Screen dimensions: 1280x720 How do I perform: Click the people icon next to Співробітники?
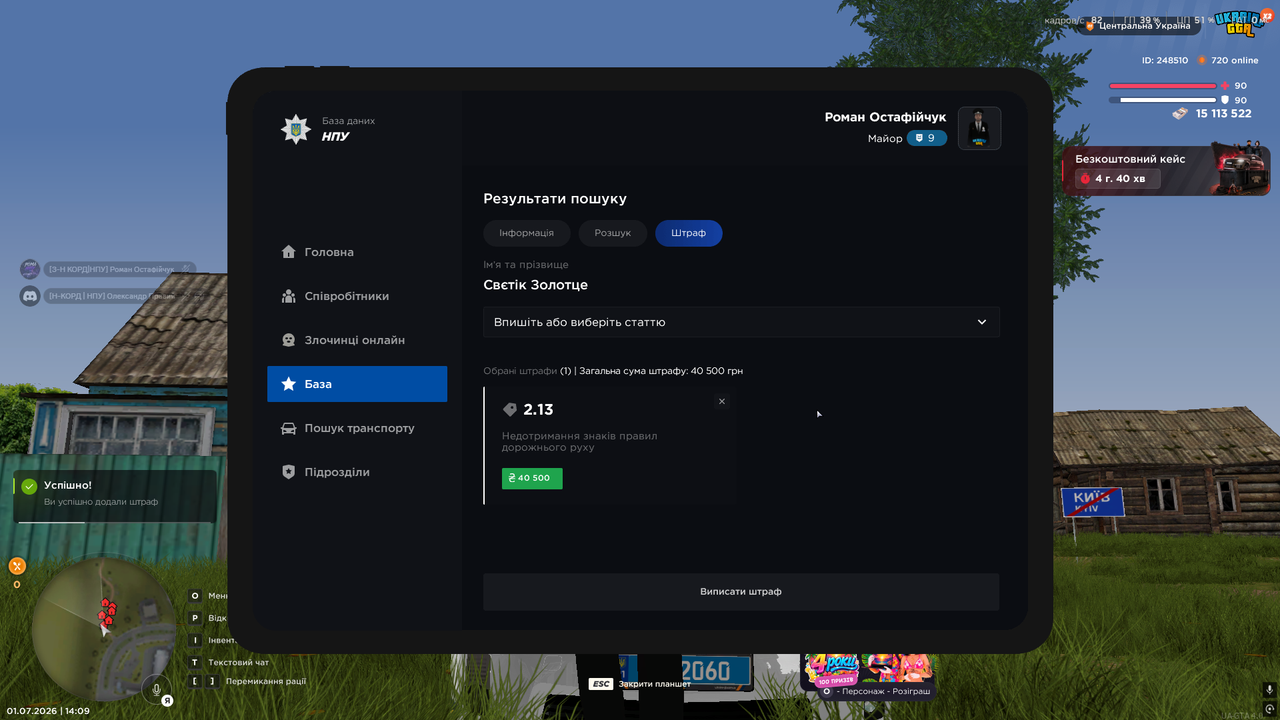tap(289, 296)
